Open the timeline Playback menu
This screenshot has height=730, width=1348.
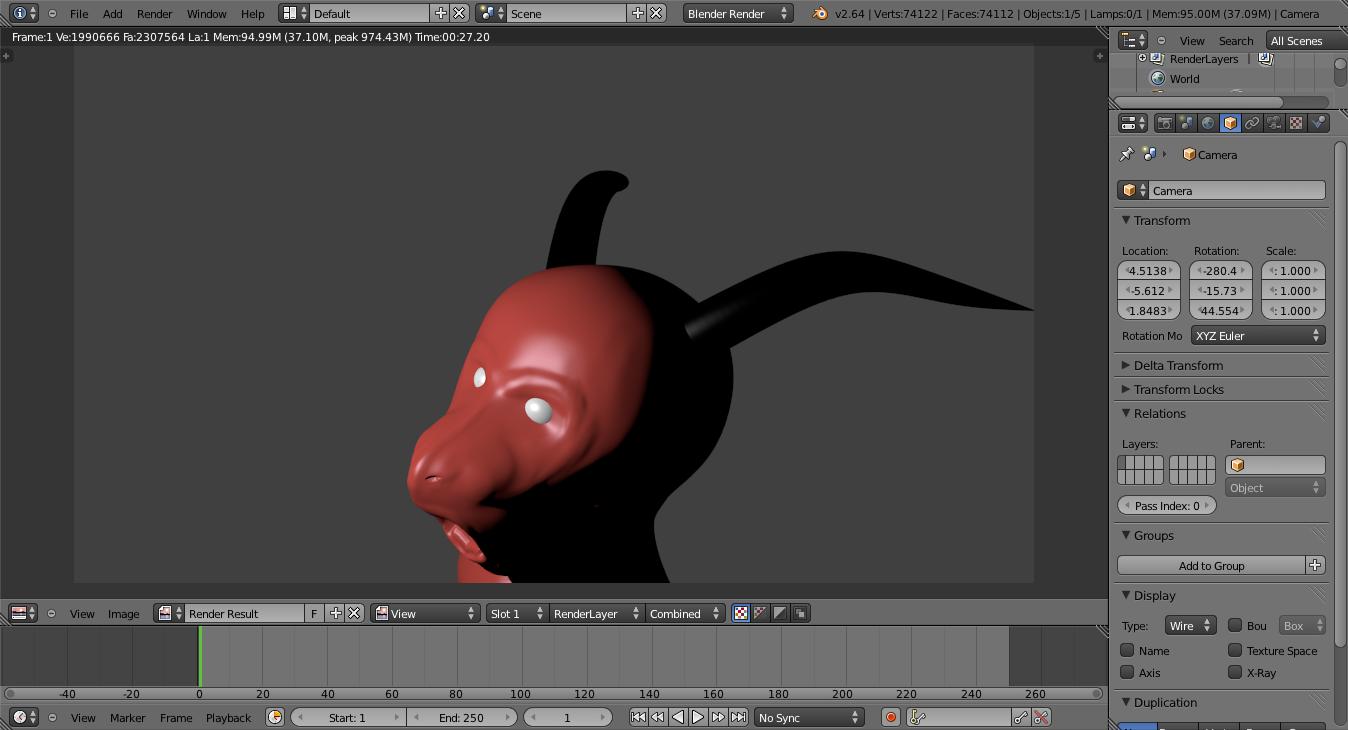pyautogui.click(x=228, y=717)
